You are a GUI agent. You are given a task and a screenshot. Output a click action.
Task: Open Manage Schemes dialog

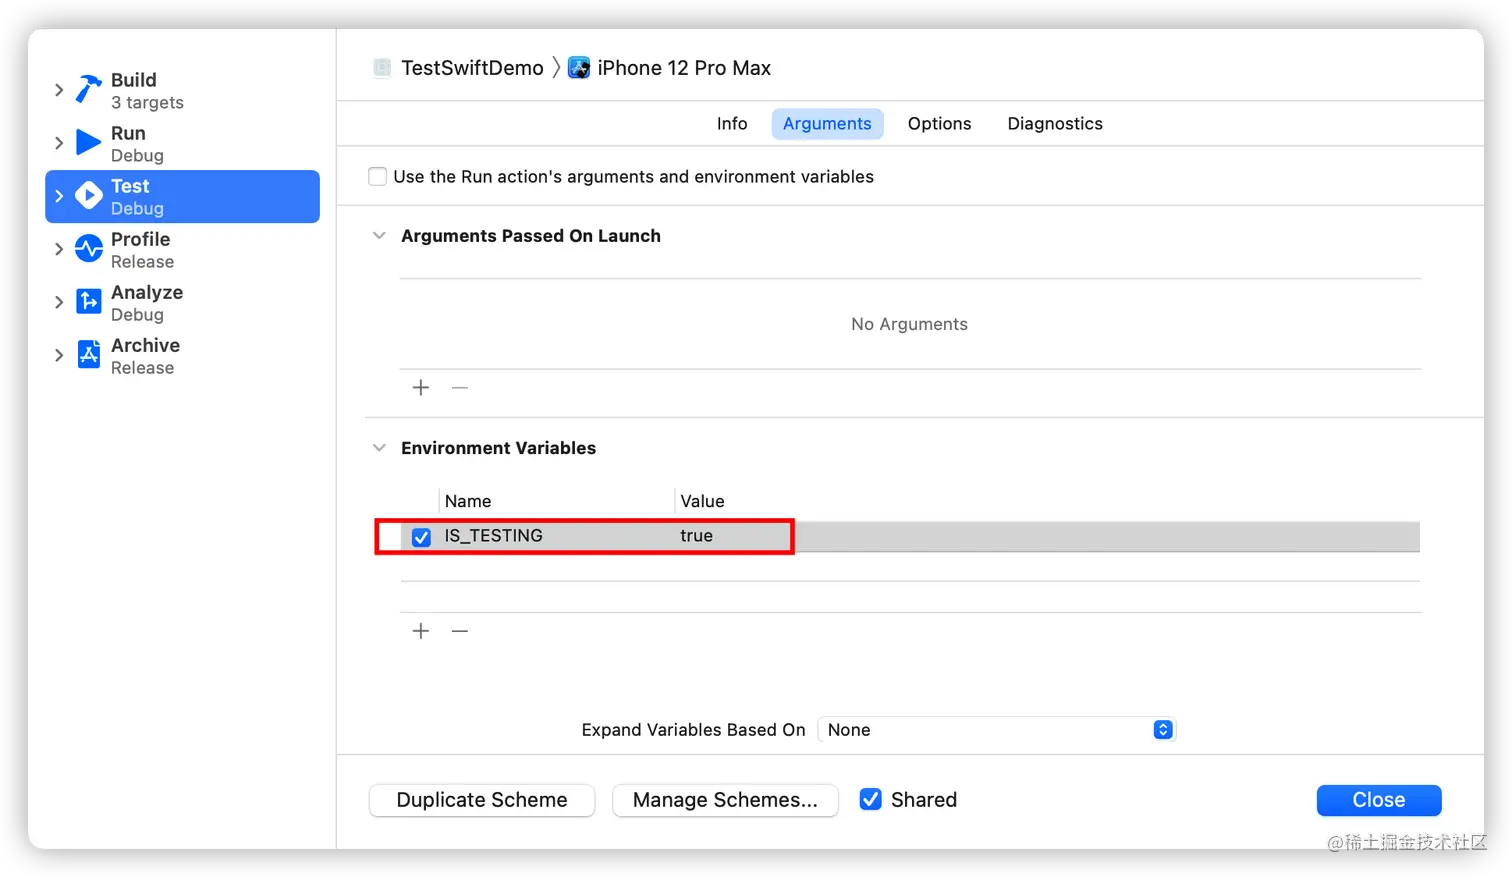[725, 800]
